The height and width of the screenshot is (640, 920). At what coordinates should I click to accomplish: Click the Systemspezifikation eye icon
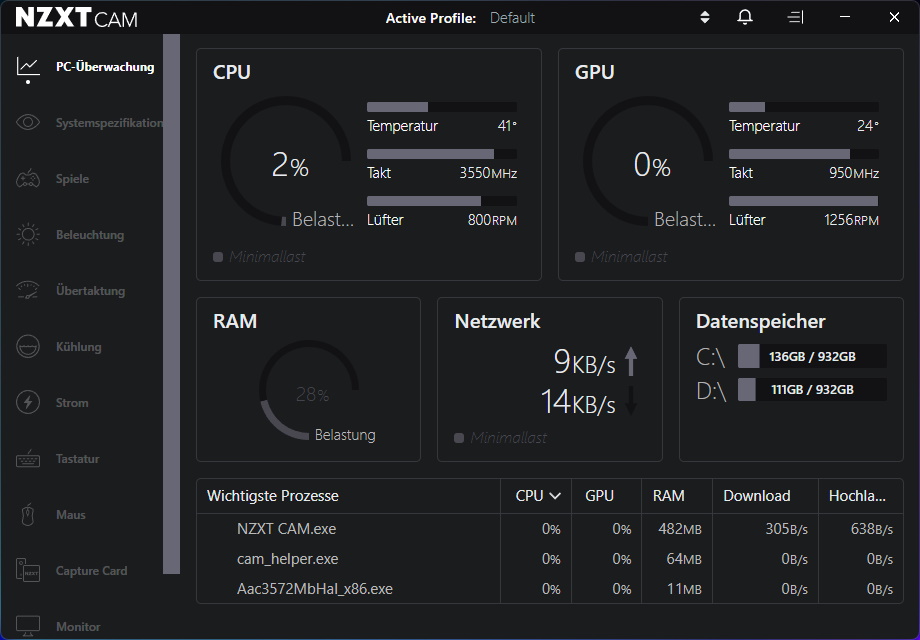point(28,122)
